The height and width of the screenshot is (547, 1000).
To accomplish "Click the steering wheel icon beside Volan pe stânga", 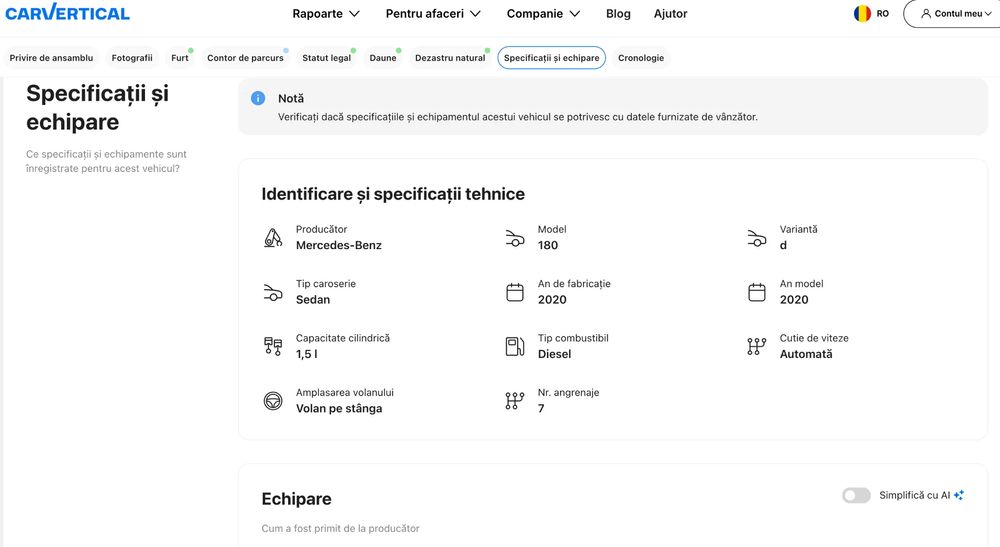I will click(273, 401).
